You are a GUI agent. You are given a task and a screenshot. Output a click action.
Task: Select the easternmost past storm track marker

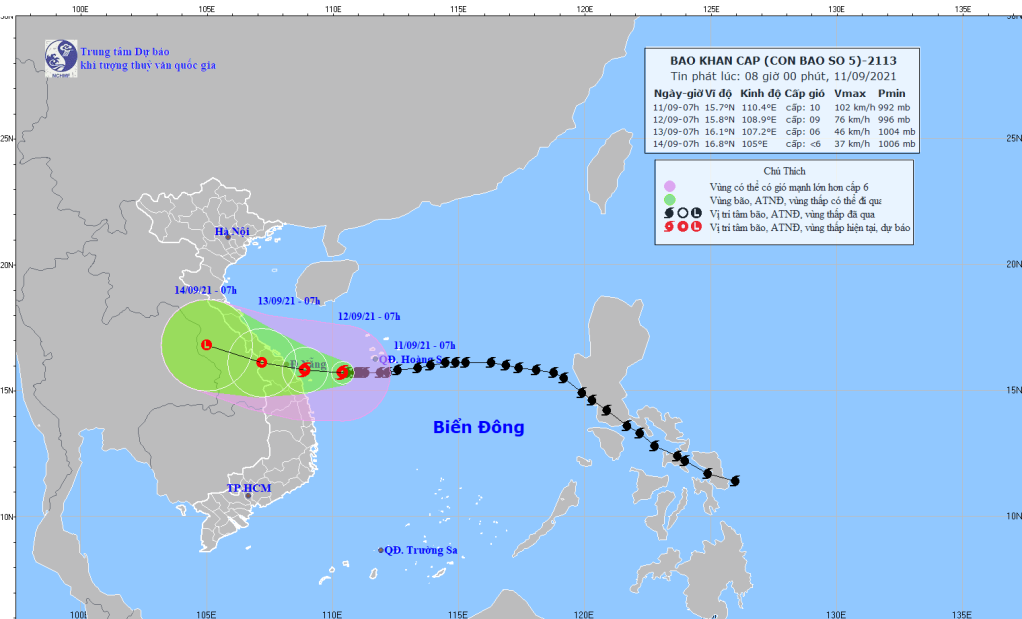pyautogui.click(x=735, y=481)
